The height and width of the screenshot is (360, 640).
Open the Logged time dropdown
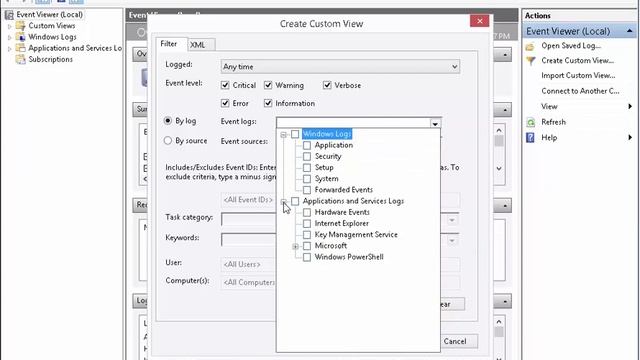(340, 67)
